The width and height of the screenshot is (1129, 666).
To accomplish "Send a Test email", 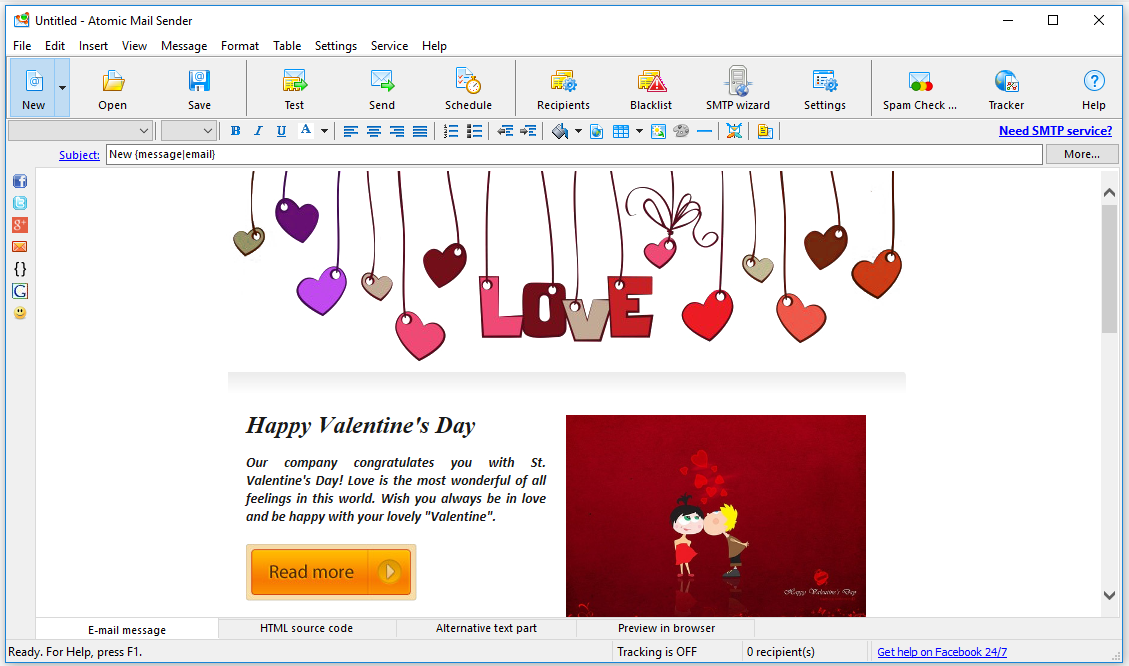I will pyautogui.click(x=294, y=89).
